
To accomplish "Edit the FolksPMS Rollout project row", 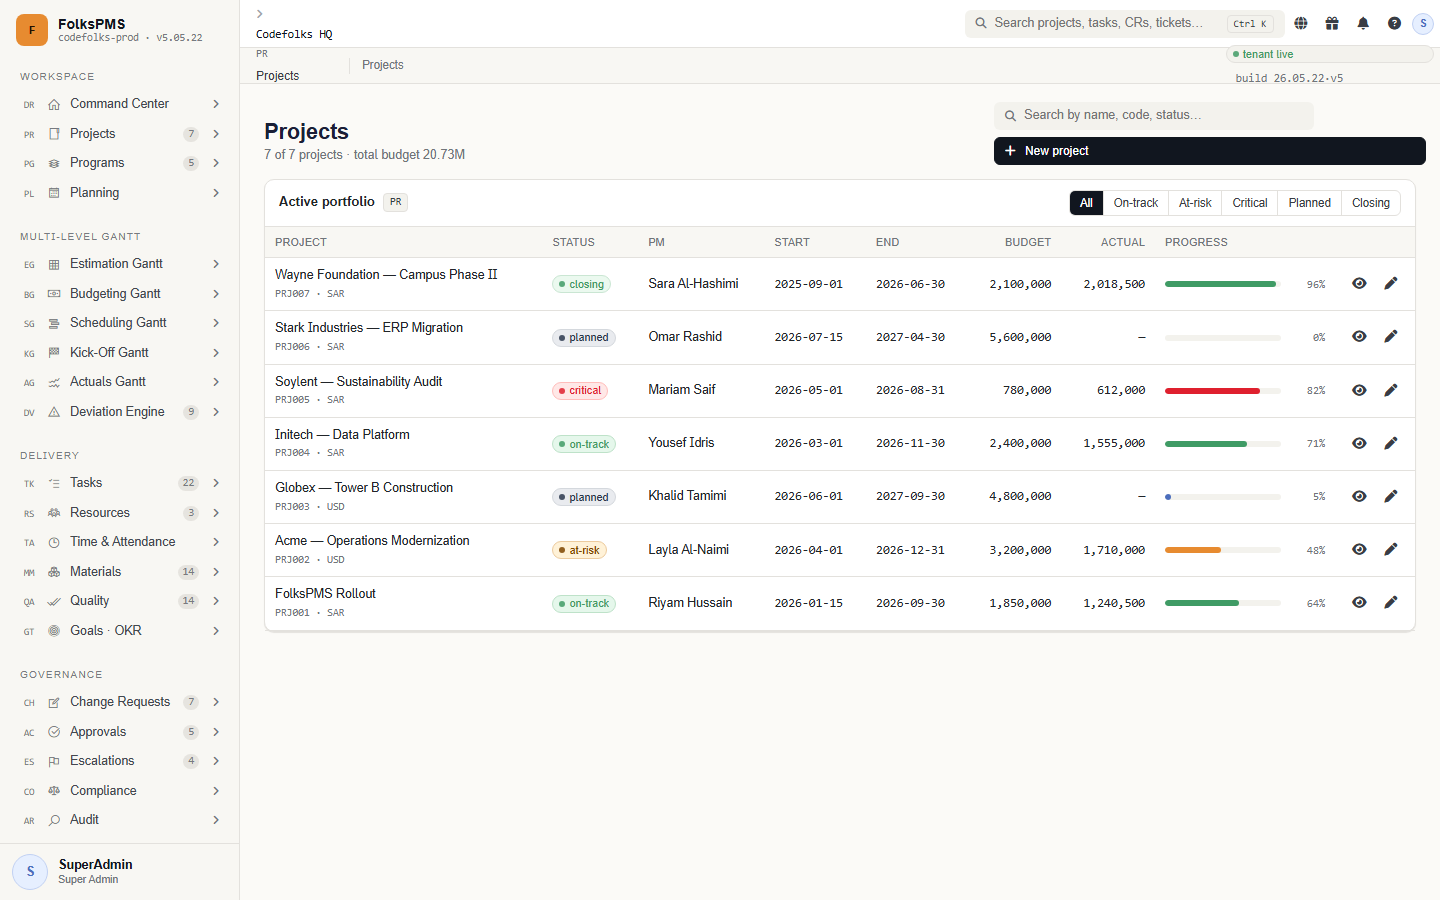I will point(1391,602).
